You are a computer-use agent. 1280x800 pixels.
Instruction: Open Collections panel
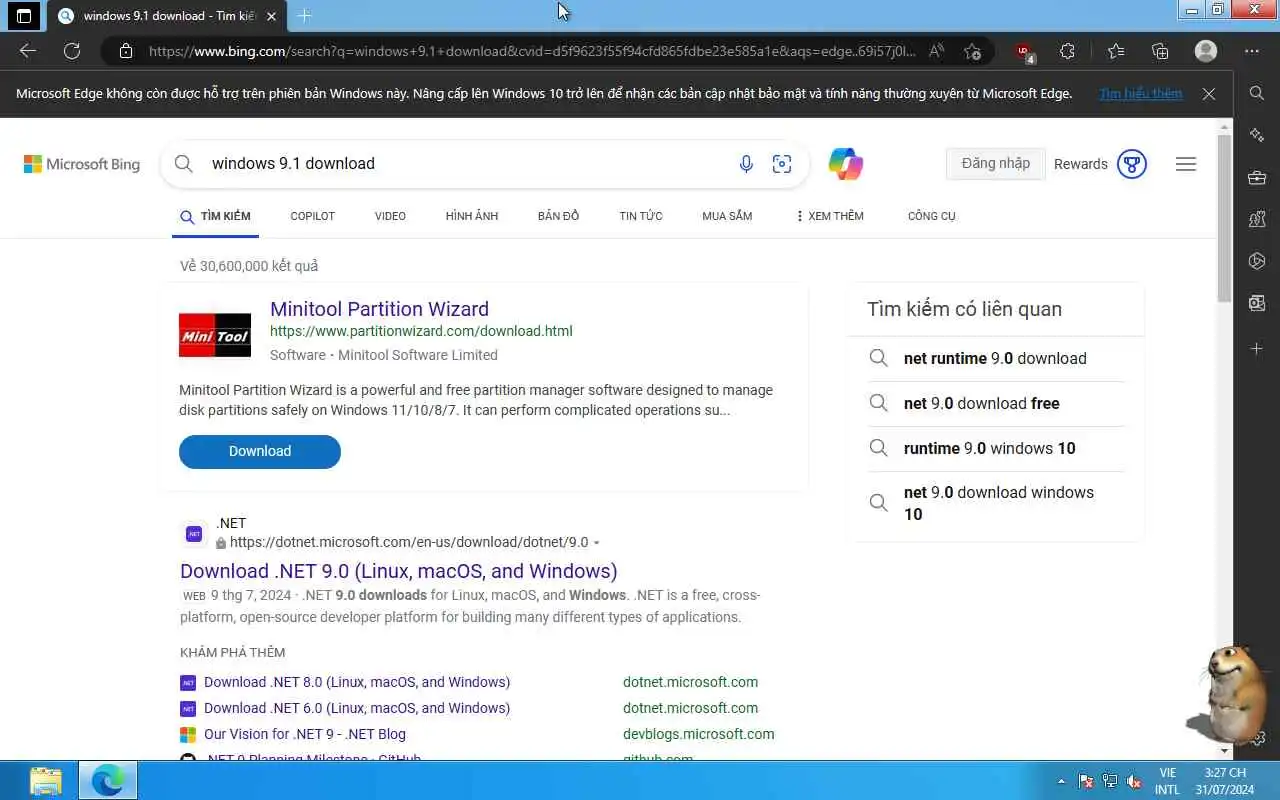1160,51
